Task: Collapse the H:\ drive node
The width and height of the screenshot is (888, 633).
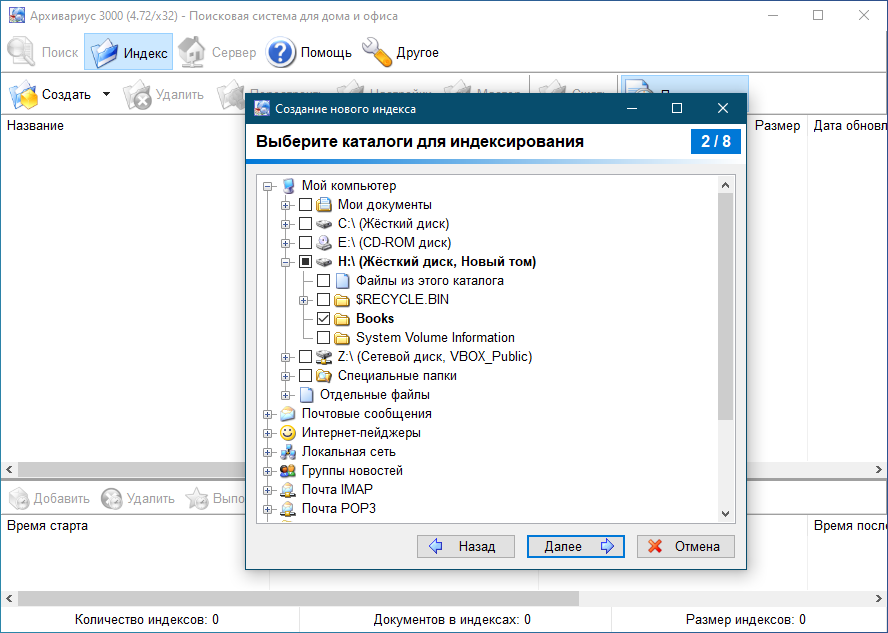Action: point(285,262)
